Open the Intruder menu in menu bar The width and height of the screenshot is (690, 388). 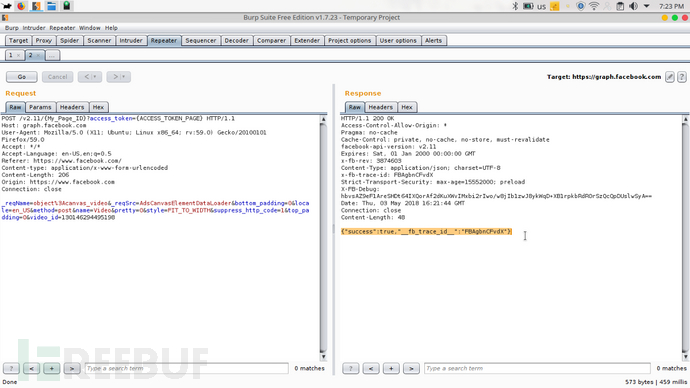34,28
